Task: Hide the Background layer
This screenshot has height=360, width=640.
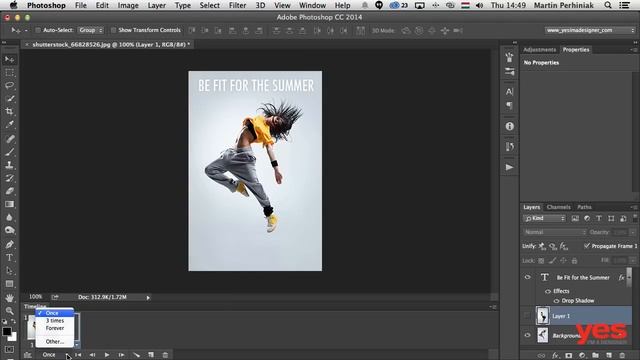Action: pos(527,335)
